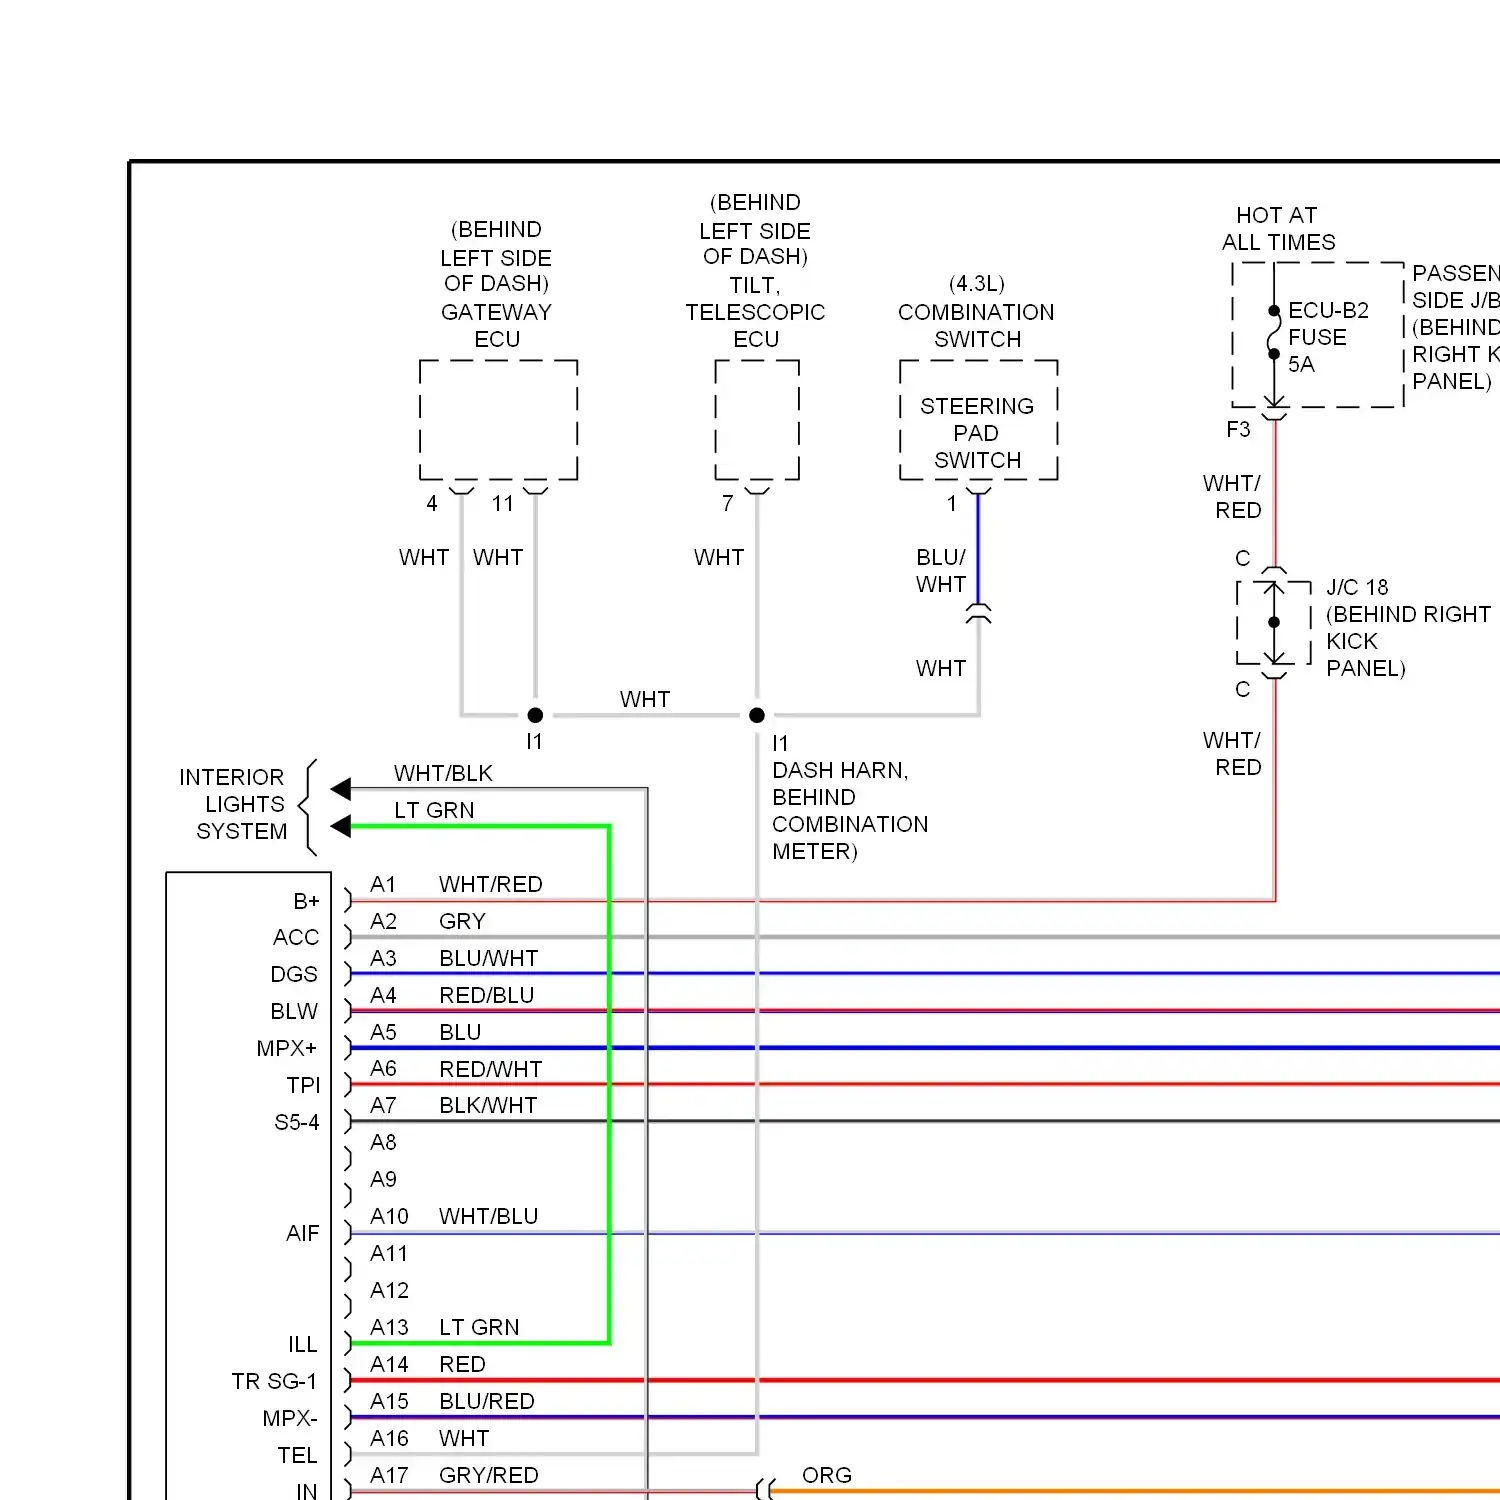Click the GATEWAY ECU label
The height and width of the screenshot is (1500, 1500).
pyautogui.click(x=496, y=325)
